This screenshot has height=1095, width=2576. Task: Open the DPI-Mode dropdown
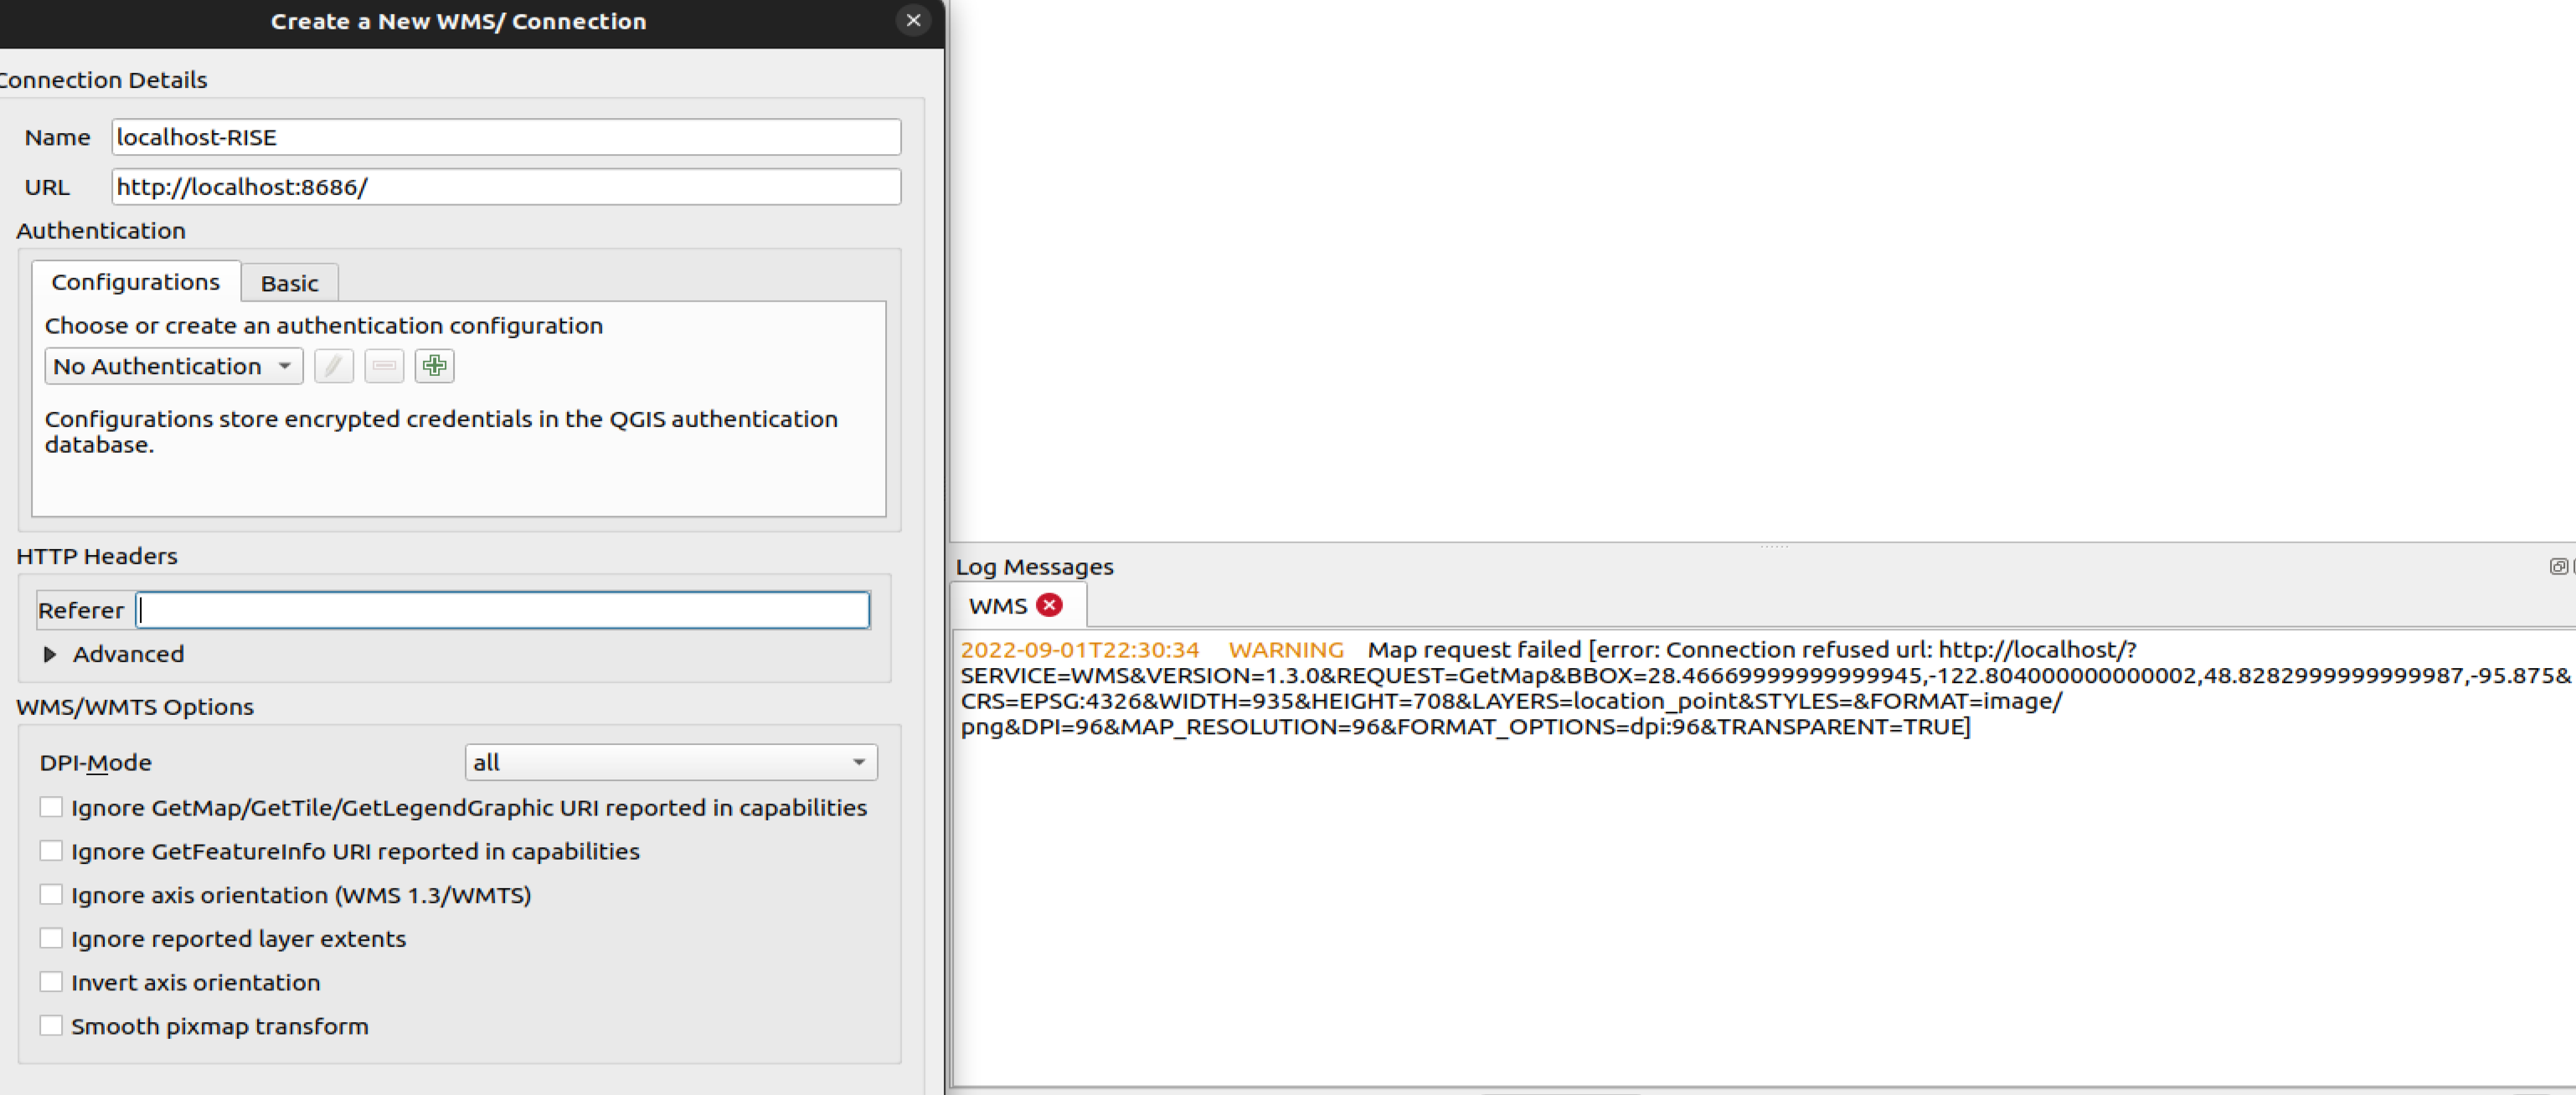pos(670,762)
